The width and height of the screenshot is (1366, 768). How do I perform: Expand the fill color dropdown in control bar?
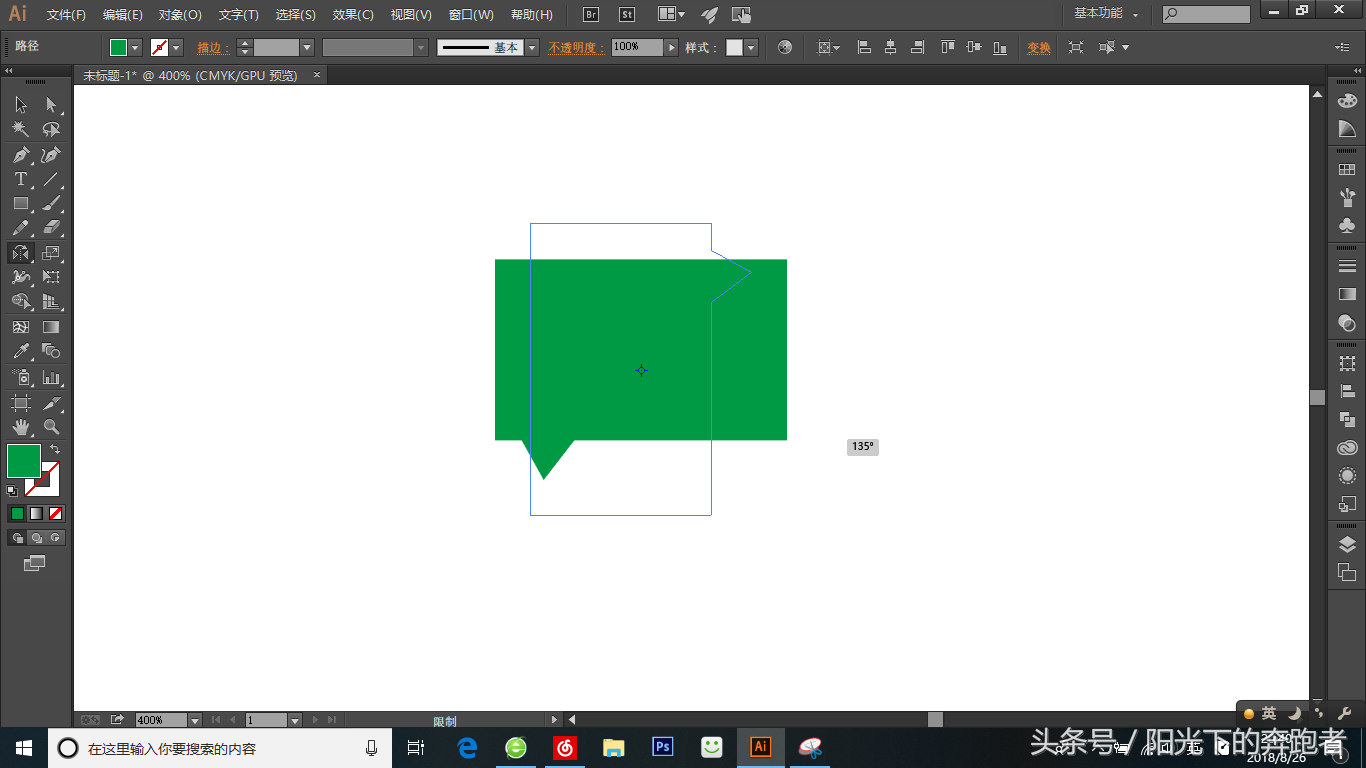point(135,48)
